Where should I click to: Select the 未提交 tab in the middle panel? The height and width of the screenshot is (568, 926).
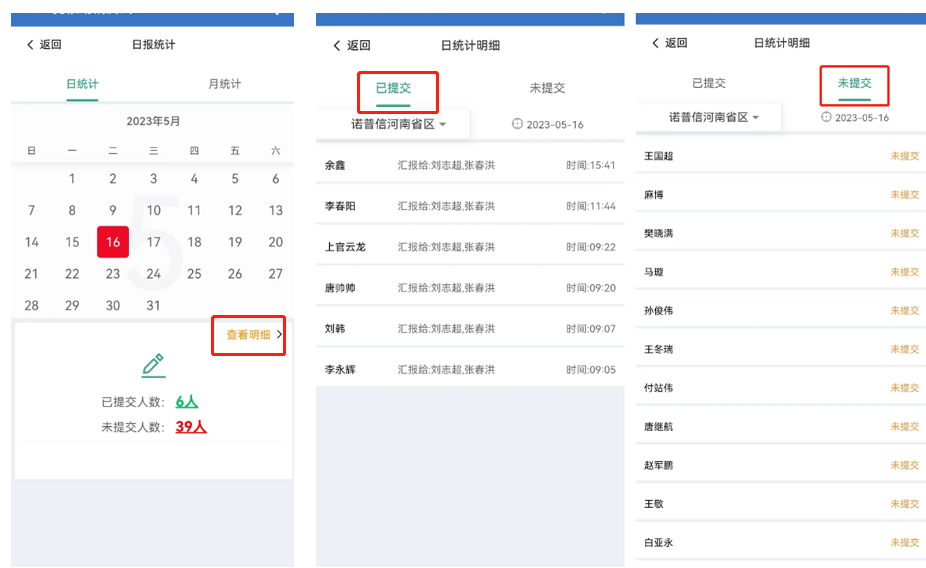(x=547, y=88)
